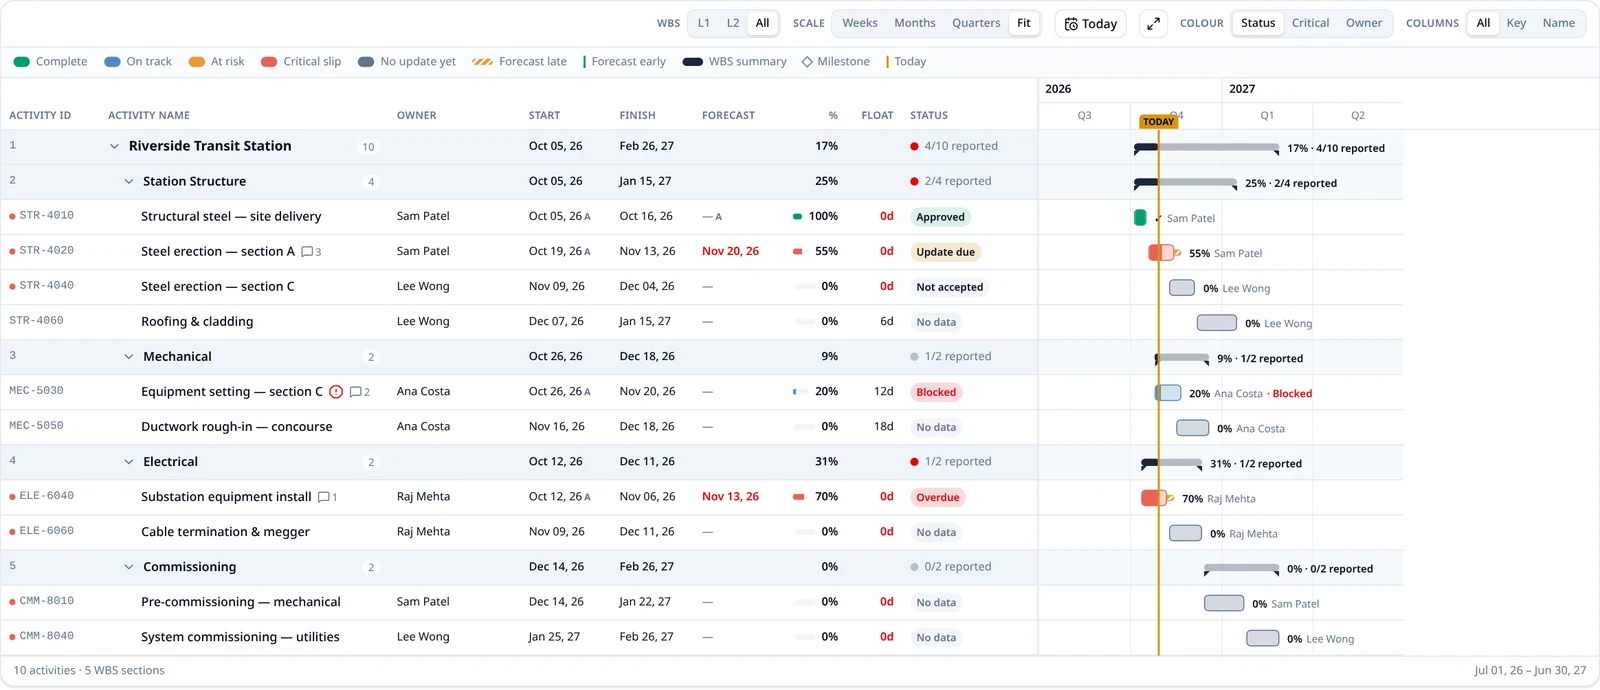The image size is (1600, 690).
Task: Click activity ID MEC-5030
Action: 36,391
